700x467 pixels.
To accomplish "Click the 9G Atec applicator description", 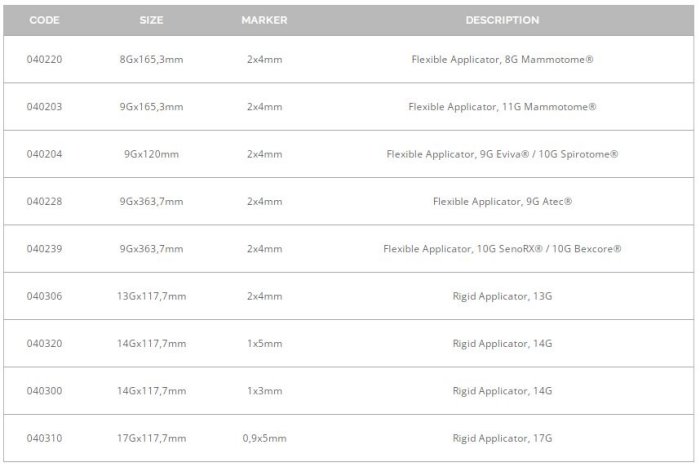I will pyautogui.click(x=502, y=202).
